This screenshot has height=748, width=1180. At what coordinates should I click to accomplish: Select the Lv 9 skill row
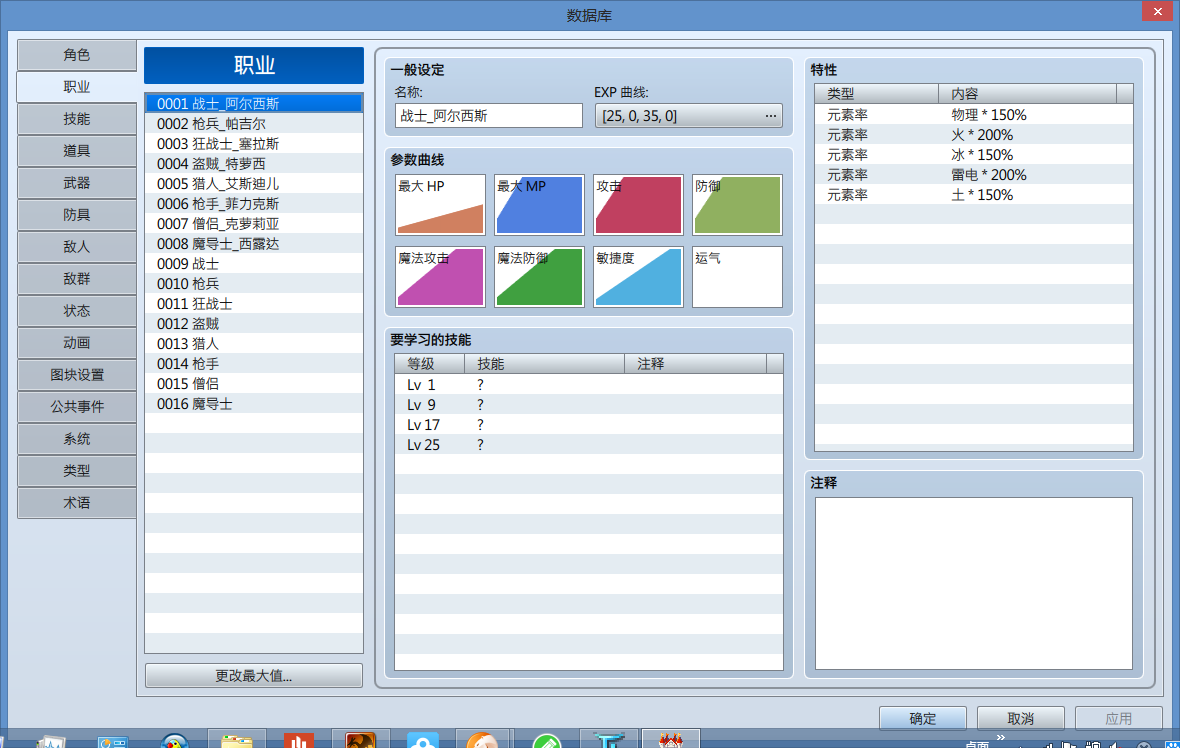click(588, 405)
